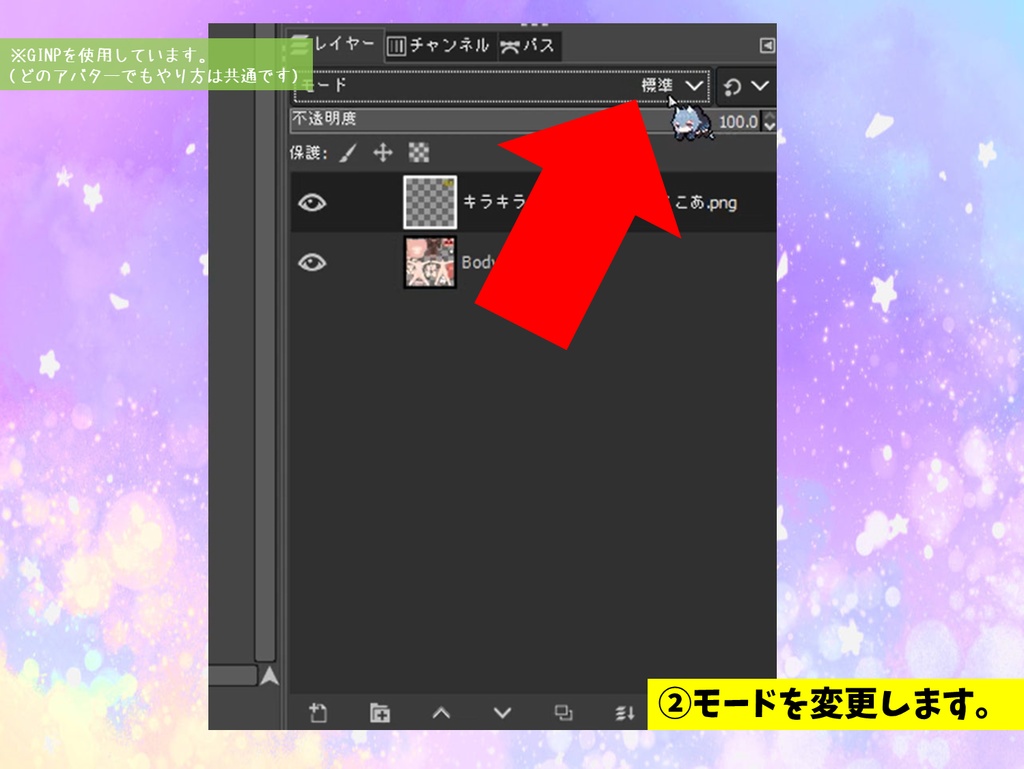The height and width of the screenshot is (769, 1024).
Task: Click the Body layer thumbnail
Action: tap(430, 263)
